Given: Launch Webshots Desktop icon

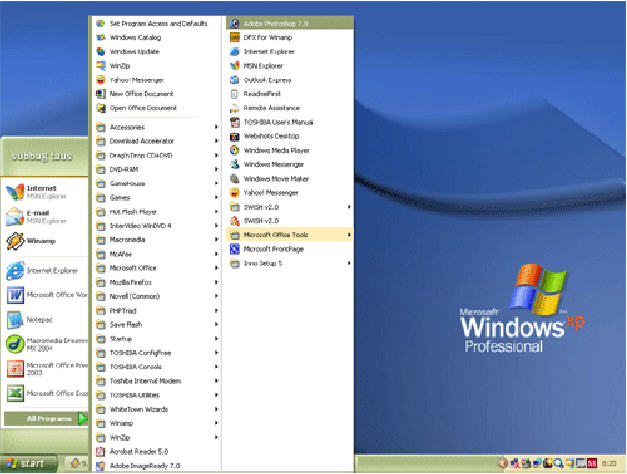Looking at the screenshot, I should click(x=235, y=136).
